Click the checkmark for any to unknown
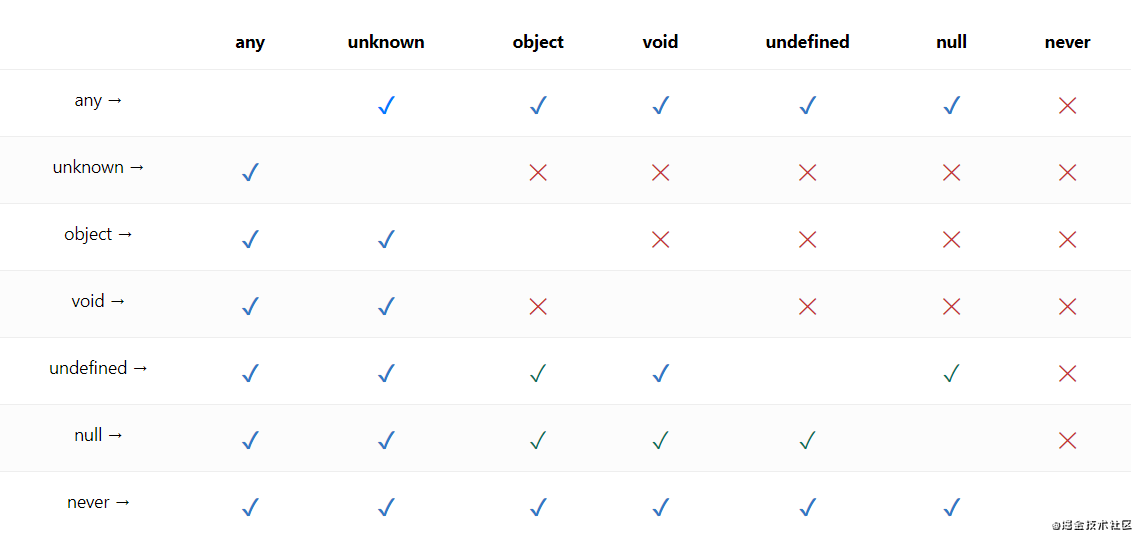Viewport: 1144px width, 541px height. click(386, 105)
